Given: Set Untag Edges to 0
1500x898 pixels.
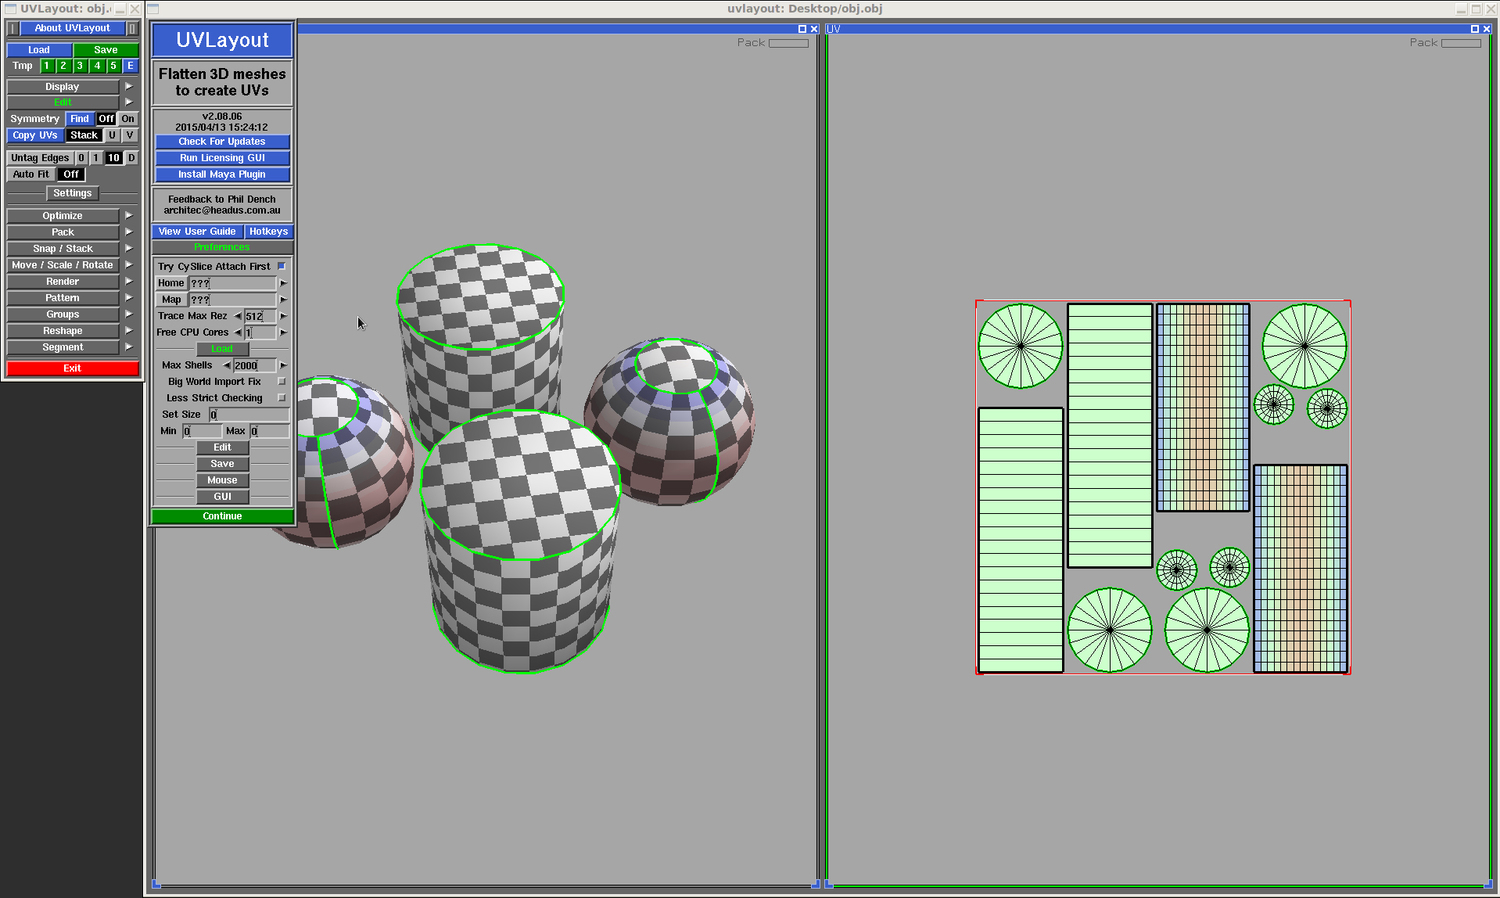Looking at the screenshot, I should pyautogui.click(x=81, y=158).
